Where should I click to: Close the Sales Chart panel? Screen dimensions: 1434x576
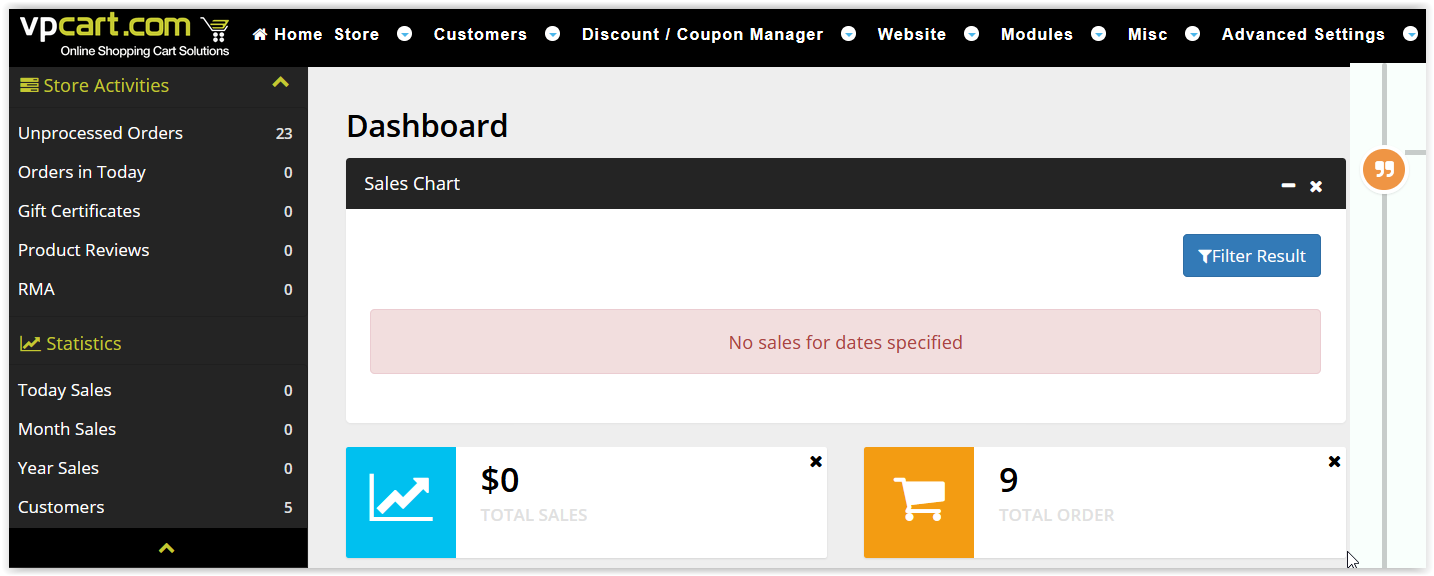click(x=1316, y=186)
